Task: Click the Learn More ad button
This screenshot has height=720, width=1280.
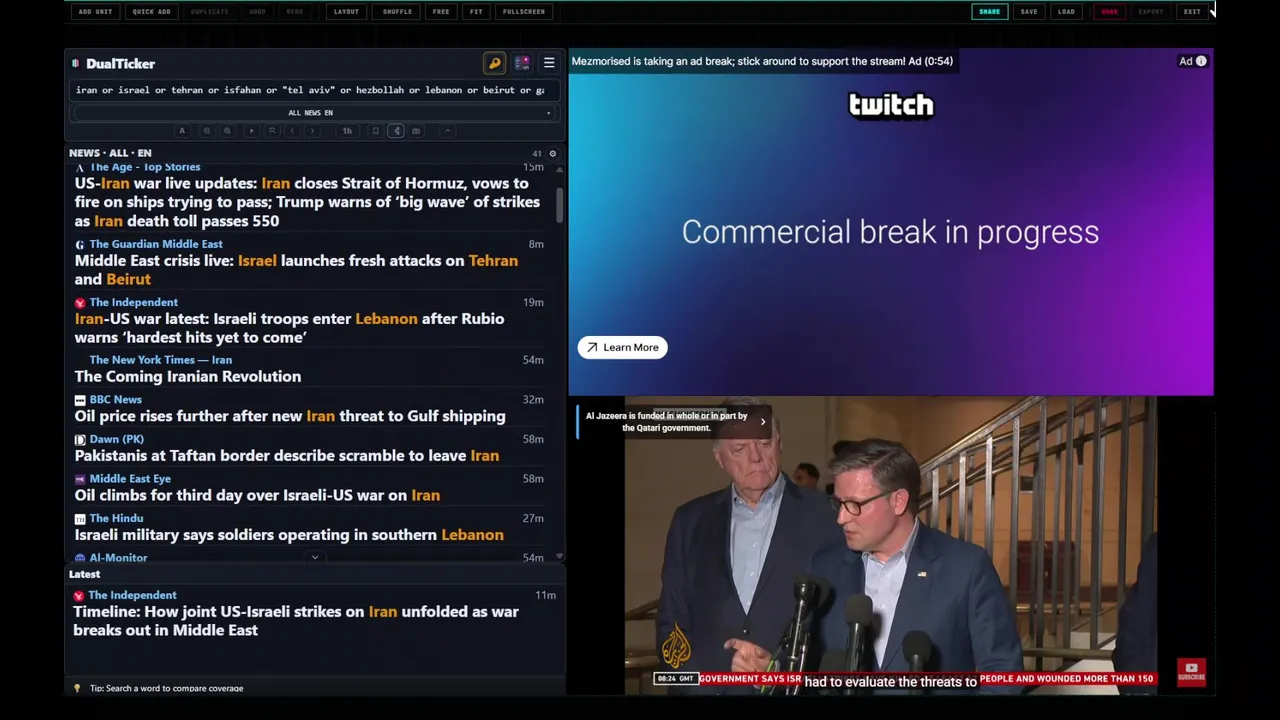Action: (x=622, y=347)
